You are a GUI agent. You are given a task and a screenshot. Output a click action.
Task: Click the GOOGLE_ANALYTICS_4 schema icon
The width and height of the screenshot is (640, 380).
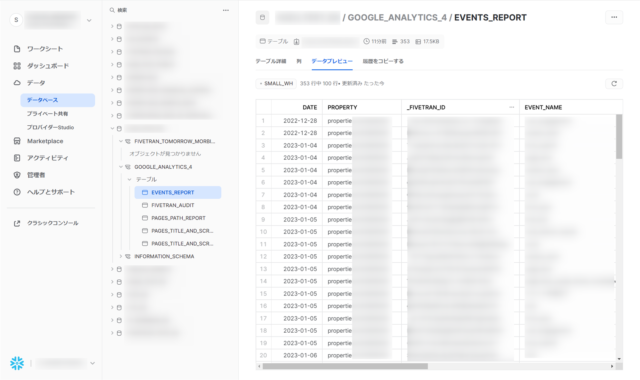tap(128, 167)
